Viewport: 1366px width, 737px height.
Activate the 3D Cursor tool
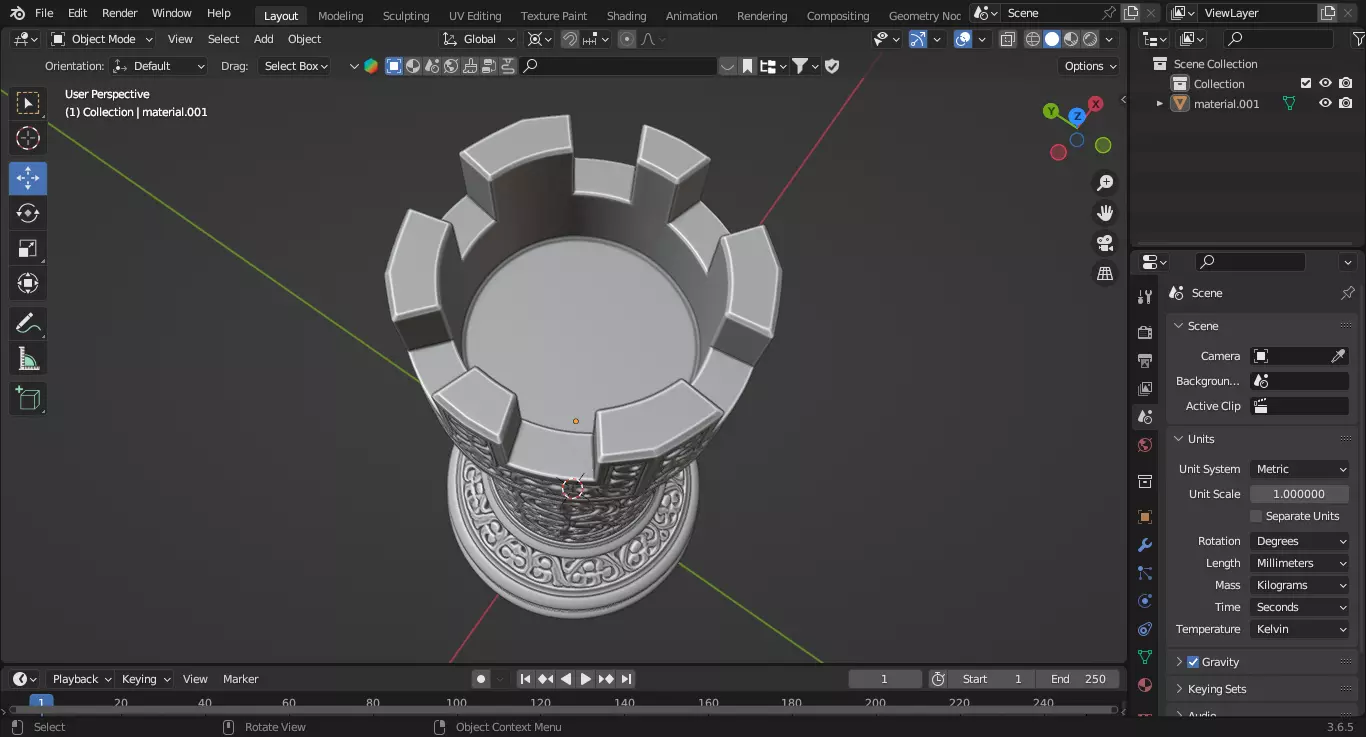pos(28,138)
